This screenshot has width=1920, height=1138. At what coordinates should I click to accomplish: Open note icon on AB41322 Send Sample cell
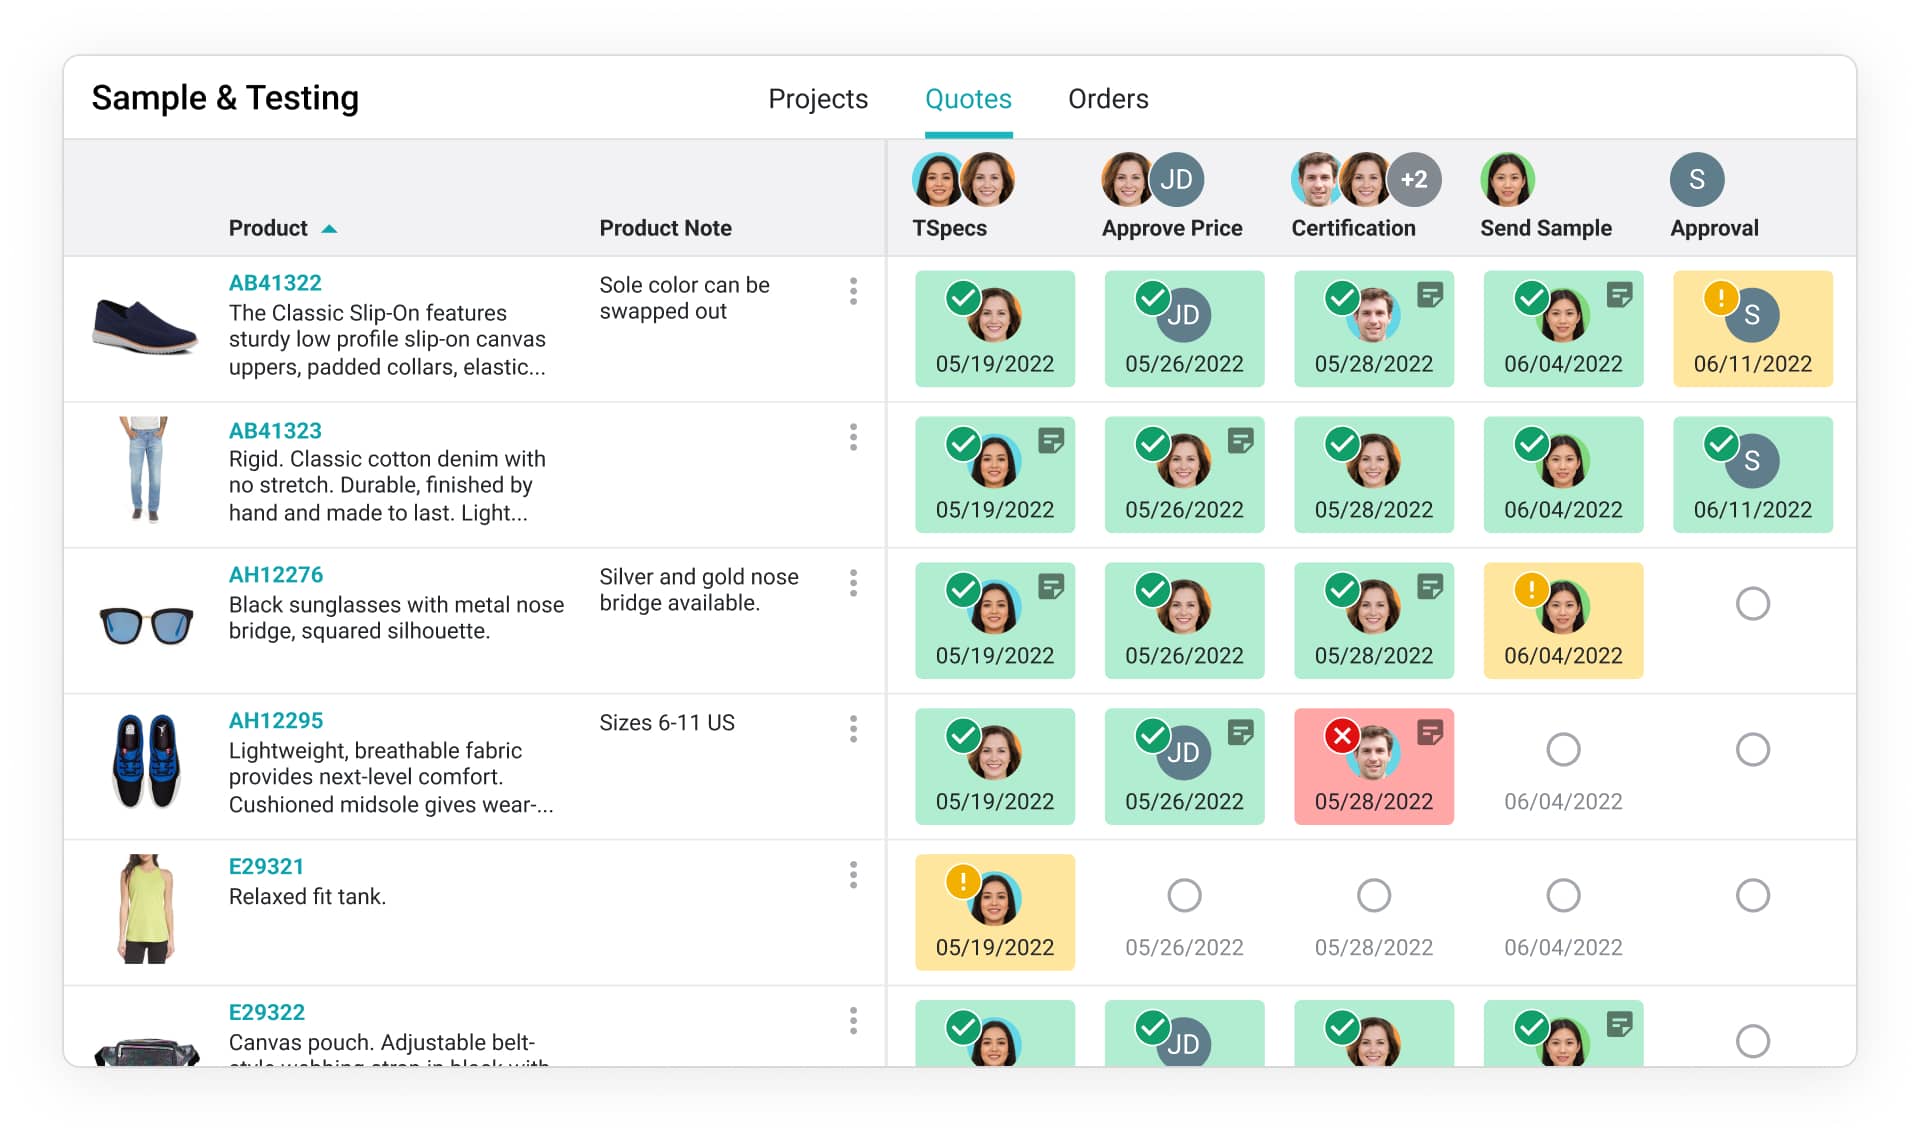[x=1619, y=295]
